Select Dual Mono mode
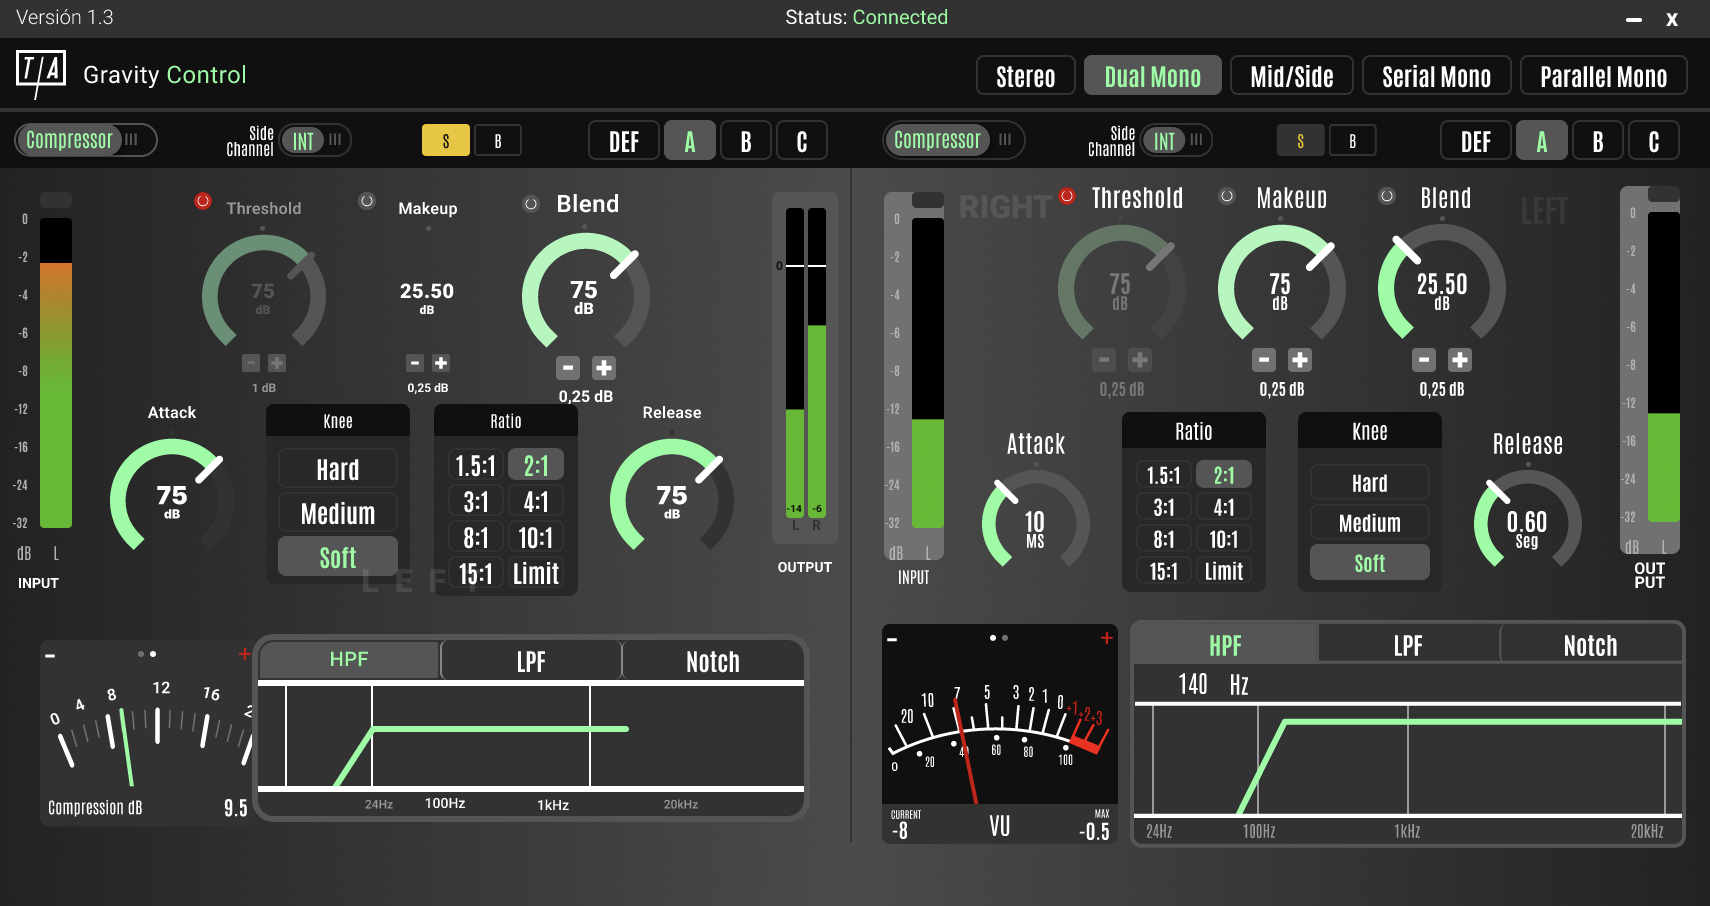Image resolution: width=1710 pixels, height=906 pixels. pos(1153,76)
